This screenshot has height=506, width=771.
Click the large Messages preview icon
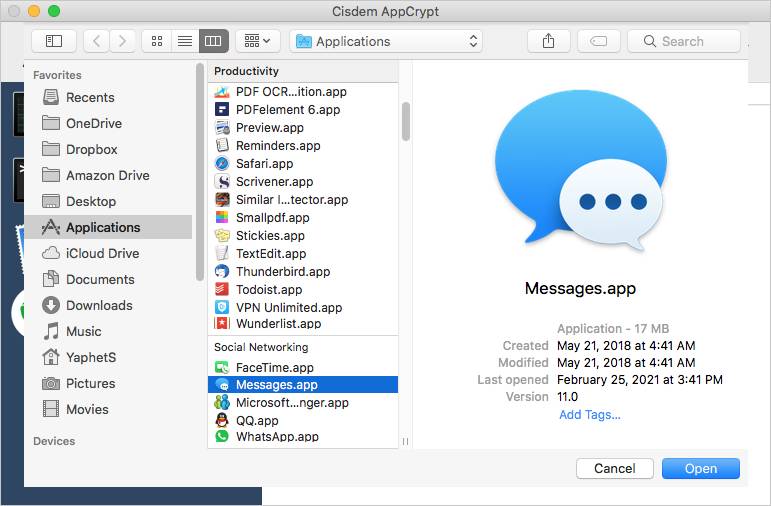580,170
